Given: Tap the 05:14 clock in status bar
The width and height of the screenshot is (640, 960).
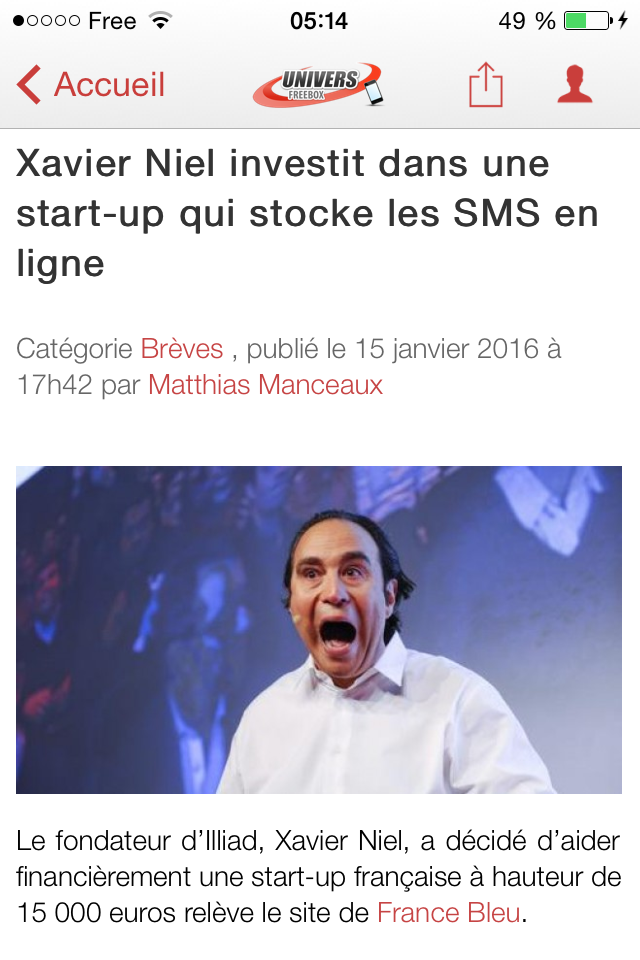Looking at the screenshot, I should click(318, 21).
